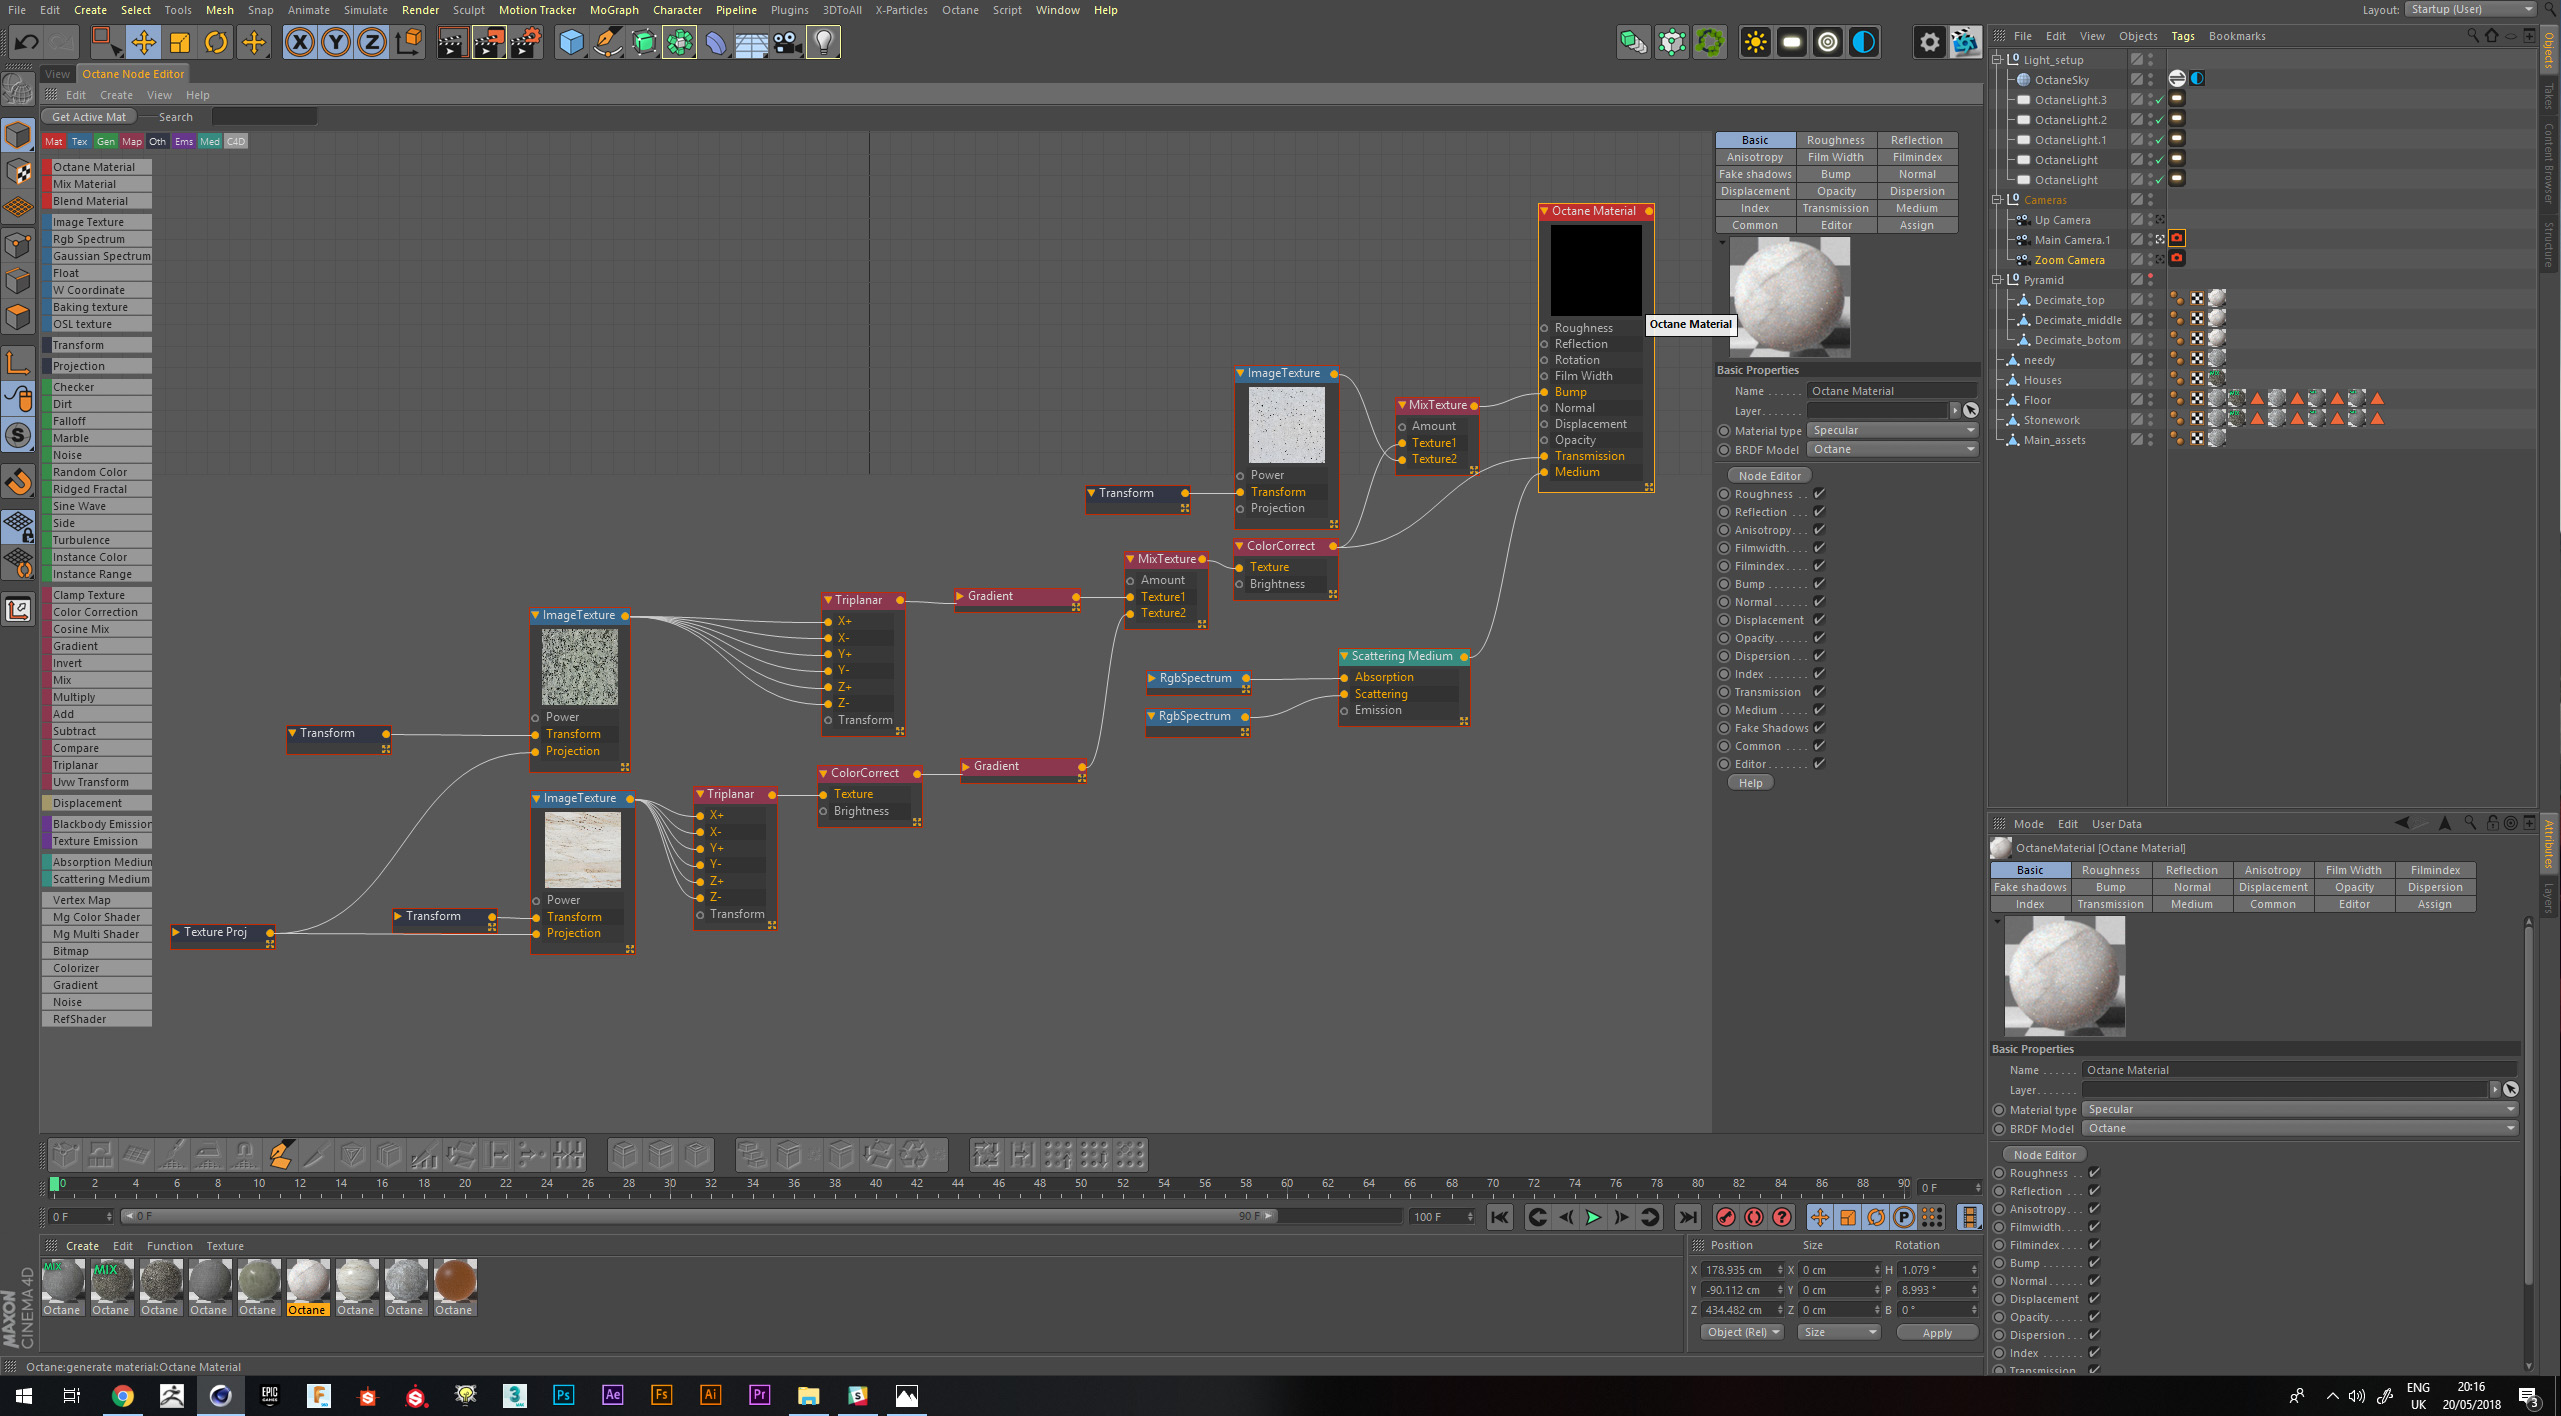Open Material type dropdown in Attributes panel

point(2300,1110)
